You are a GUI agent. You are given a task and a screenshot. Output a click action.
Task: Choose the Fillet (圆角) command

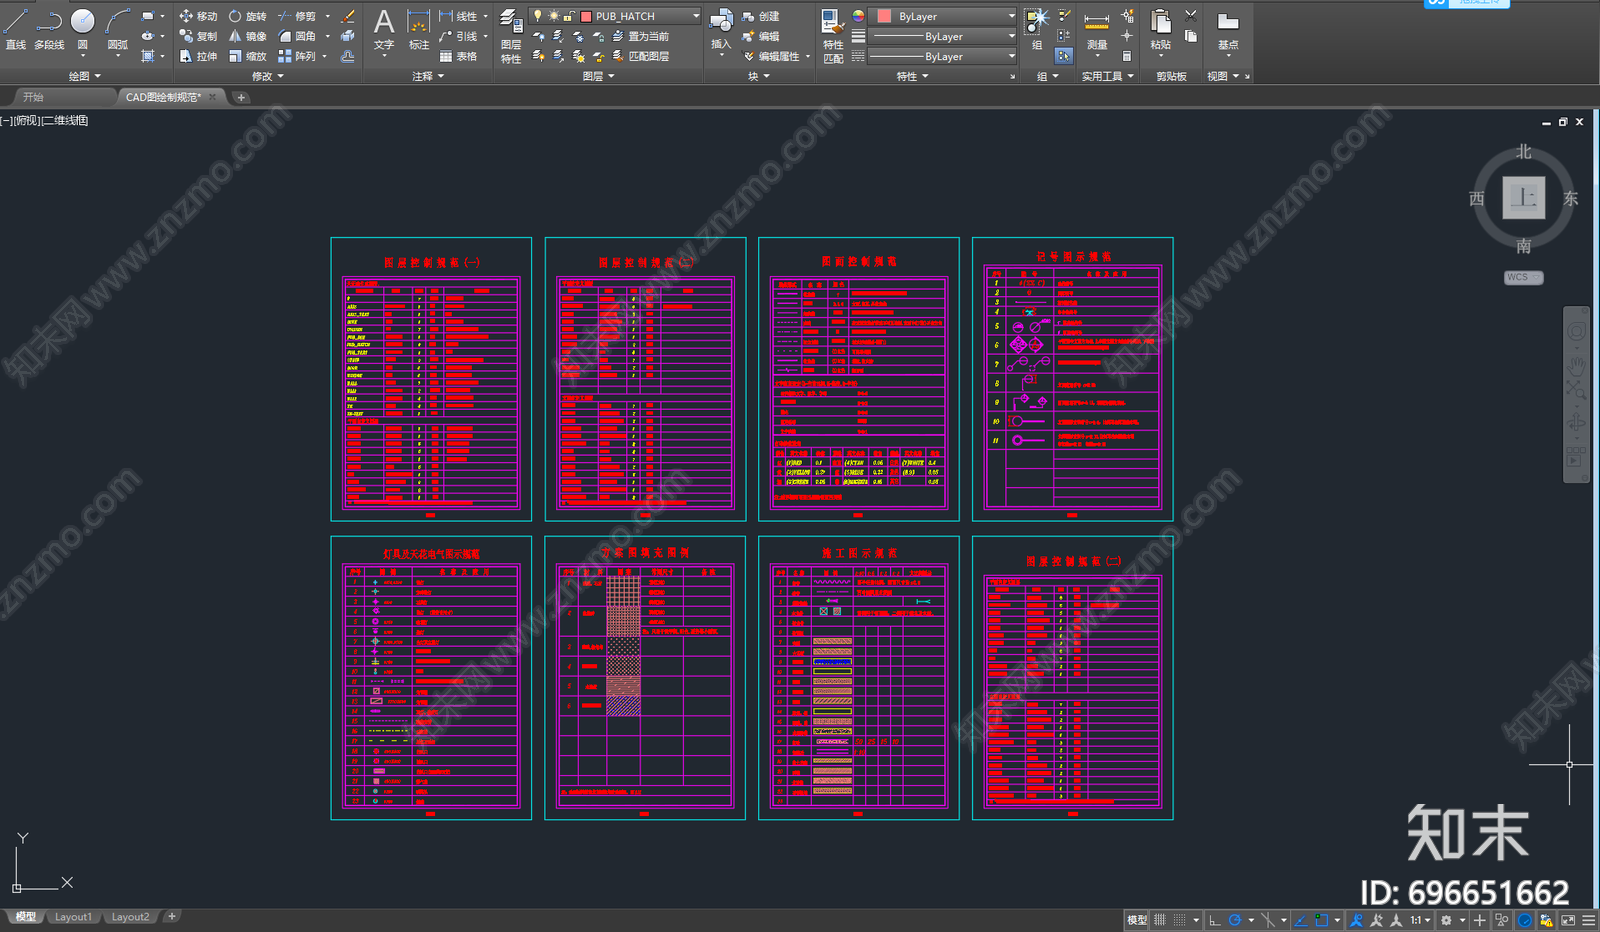pyautogui.click(x=297, y=36)
